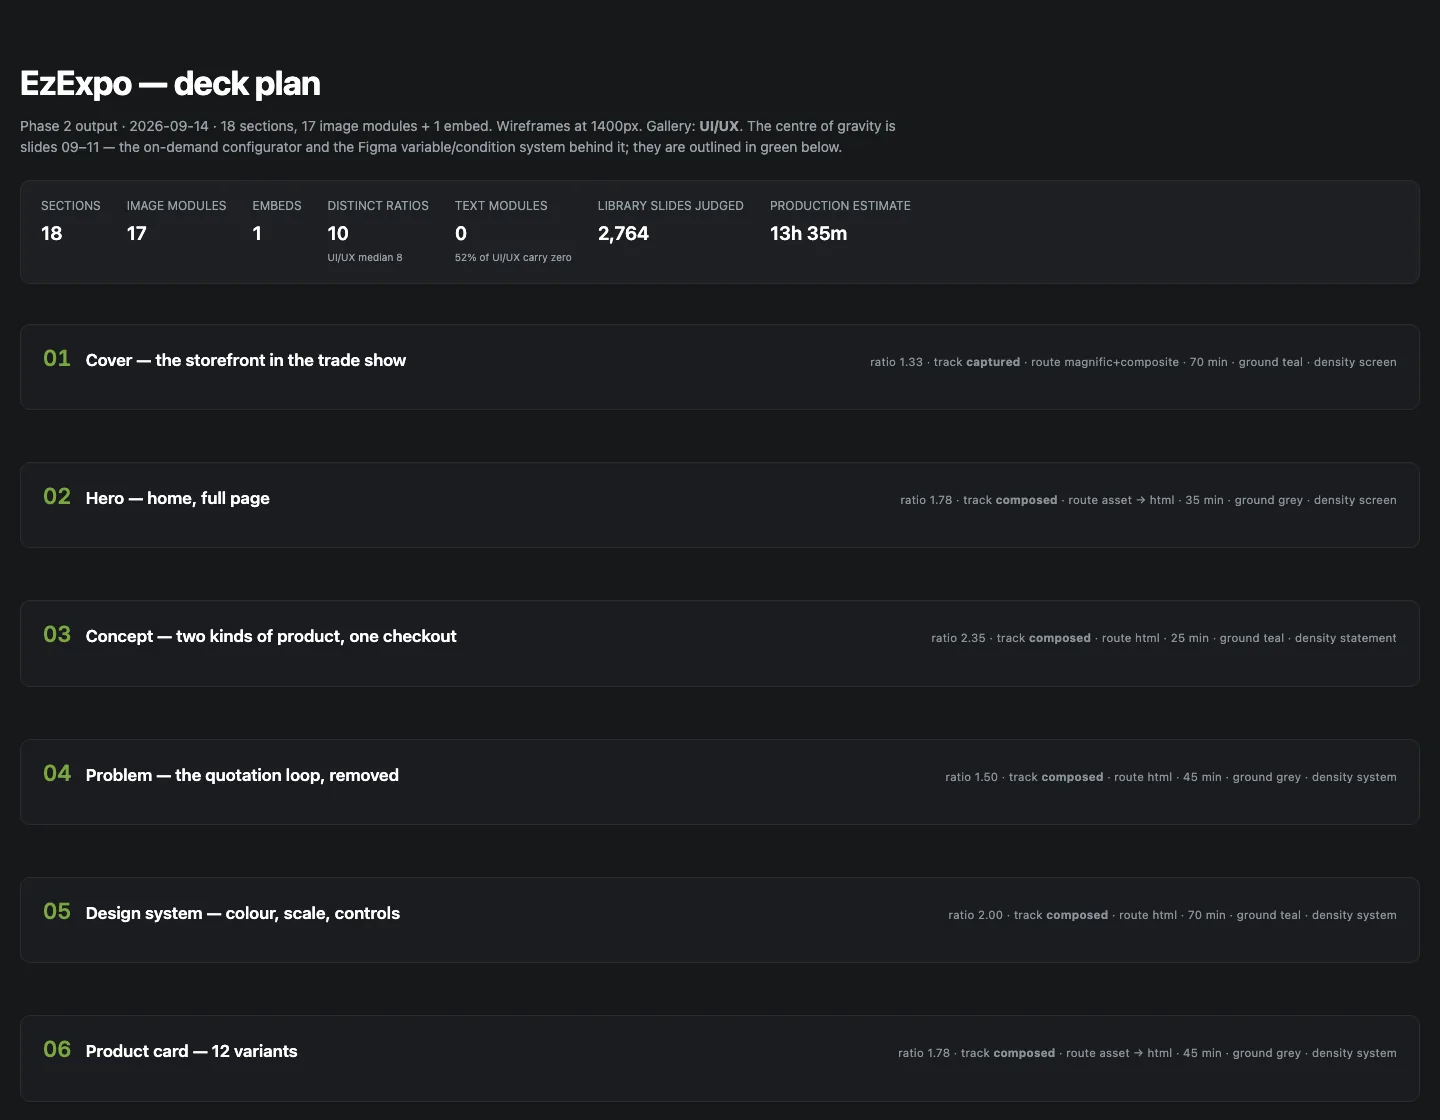Click the "SECTIONS" stat label

click(x=71, y=206)
